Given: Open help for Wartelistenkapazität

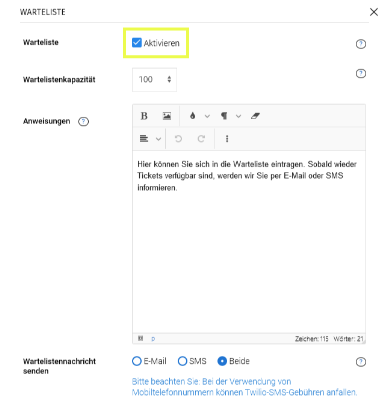Looking at the screenshot, I should (361, 73).
